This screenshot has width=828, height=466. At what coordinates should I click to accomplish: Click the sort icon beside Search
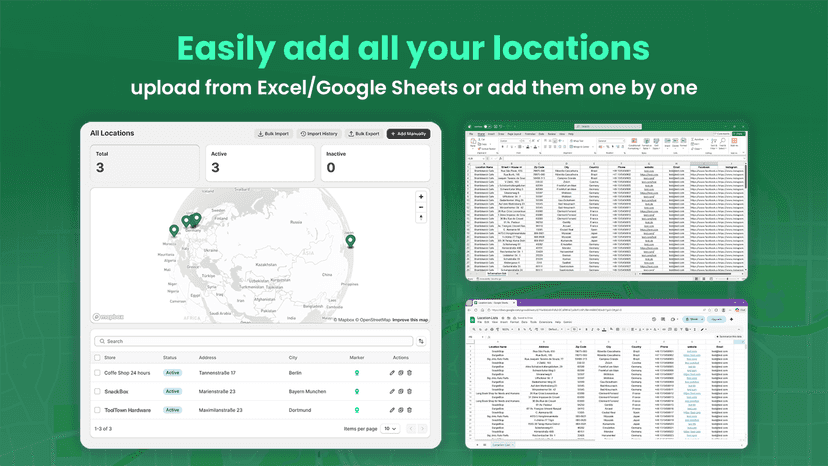[x=421, y=341]
